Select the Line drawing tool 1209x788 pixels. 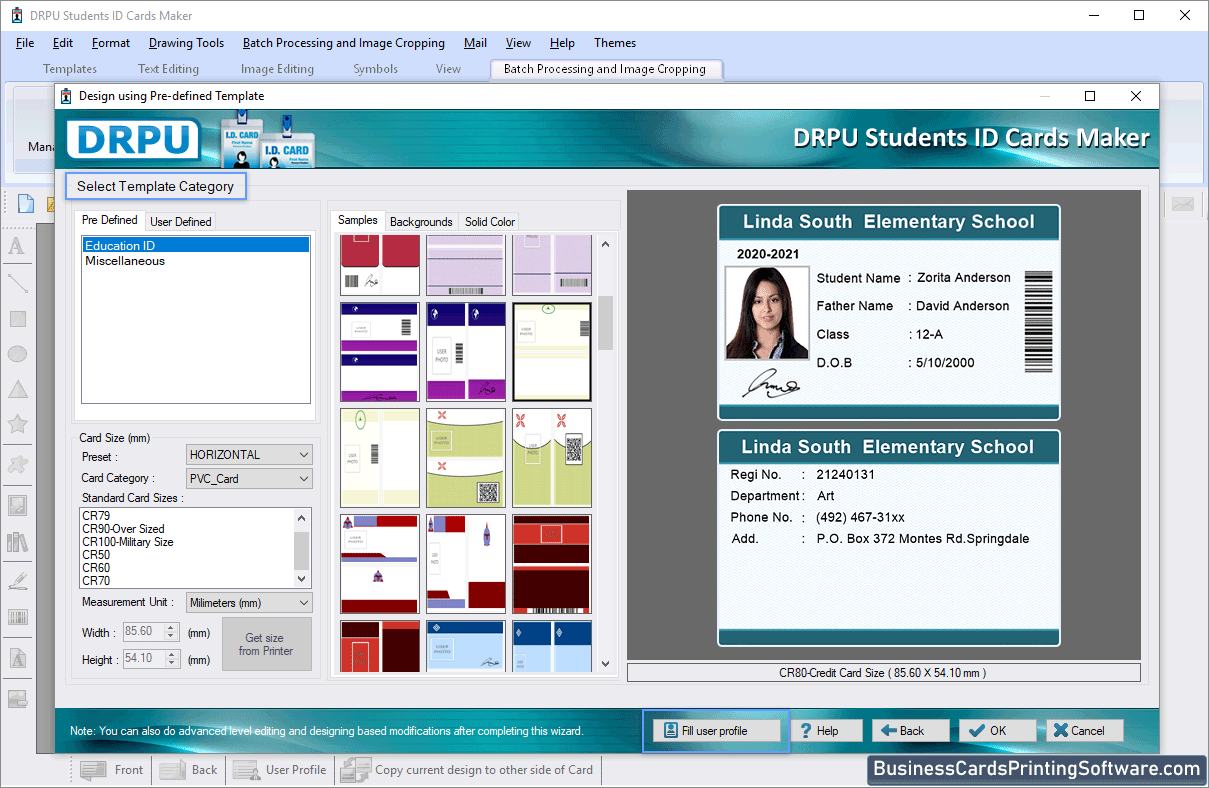(x=17, y=283)
